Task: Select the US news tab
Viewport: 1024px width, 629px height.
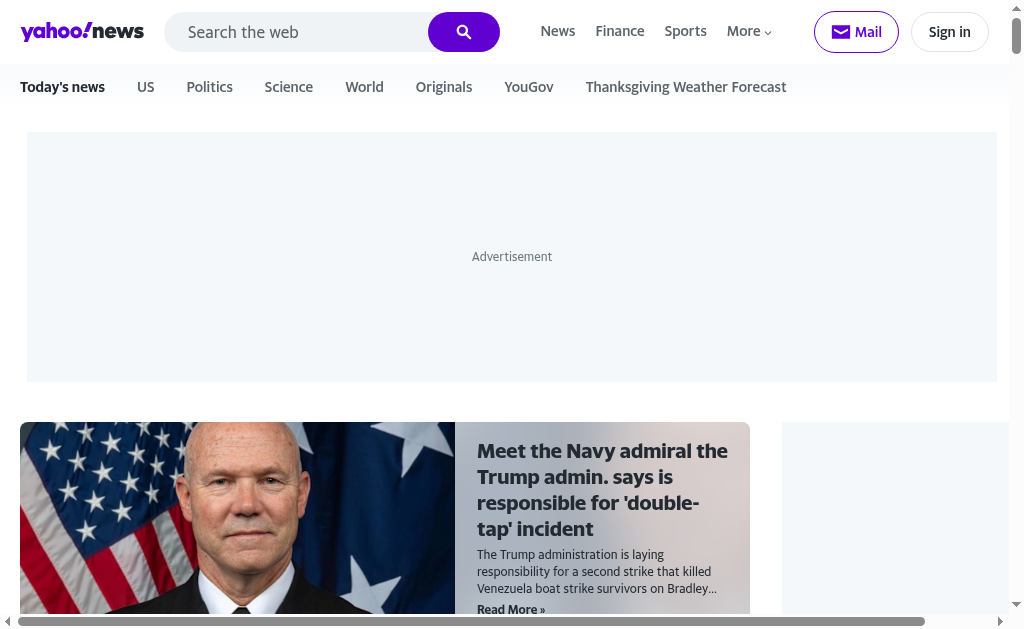Action: [x=146, y=87]
